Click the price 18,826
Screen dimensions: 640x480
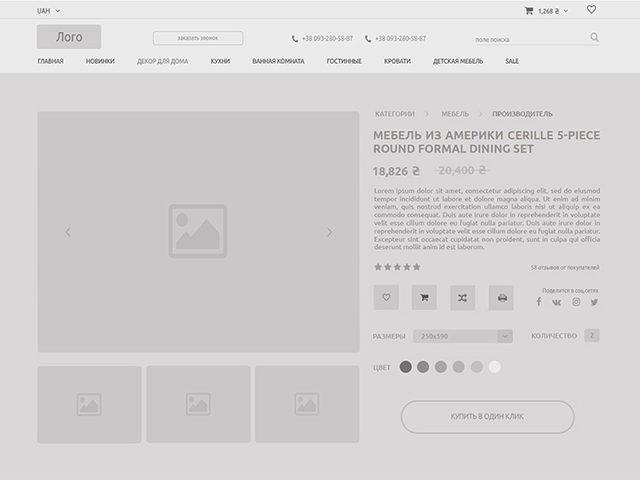pos(396,171)
